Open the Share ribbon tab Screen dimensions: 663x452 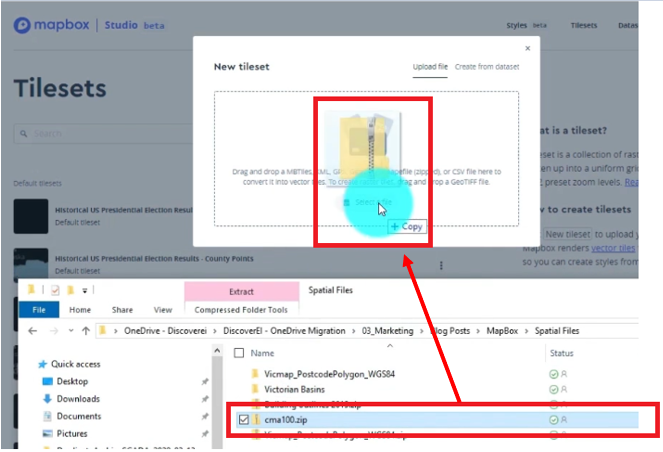(122, 310)
